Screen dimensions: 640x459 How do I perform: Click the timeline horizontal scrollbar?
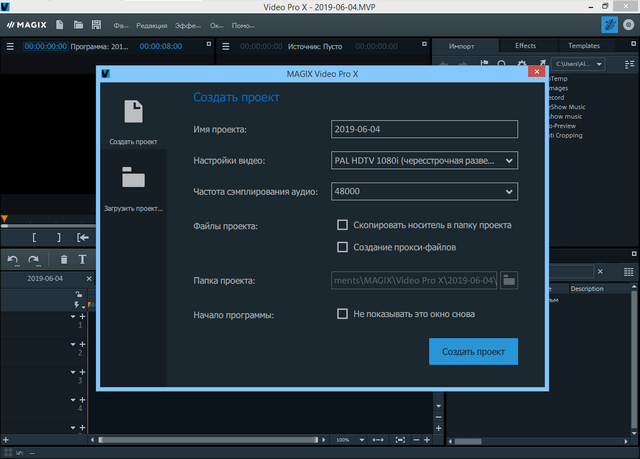click(208, 440)
